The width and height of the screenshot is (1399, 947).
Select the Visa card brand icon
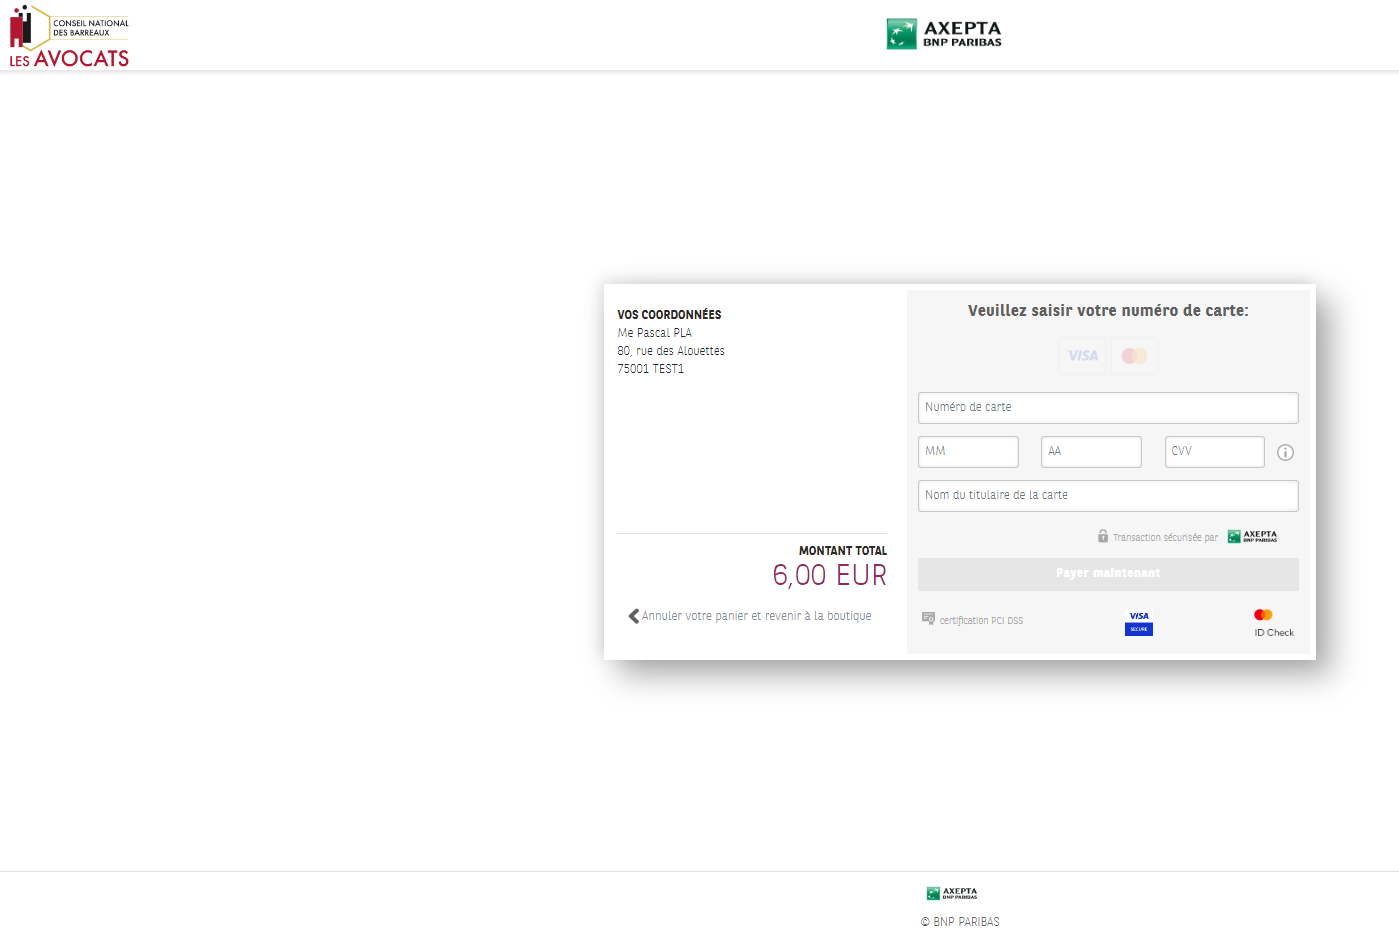(1083, 356)
